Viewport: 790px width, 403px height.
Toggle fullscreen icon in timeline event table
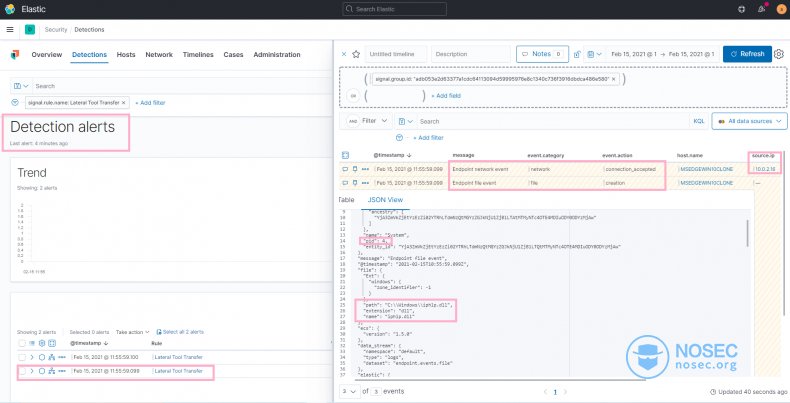coord(345,155)
